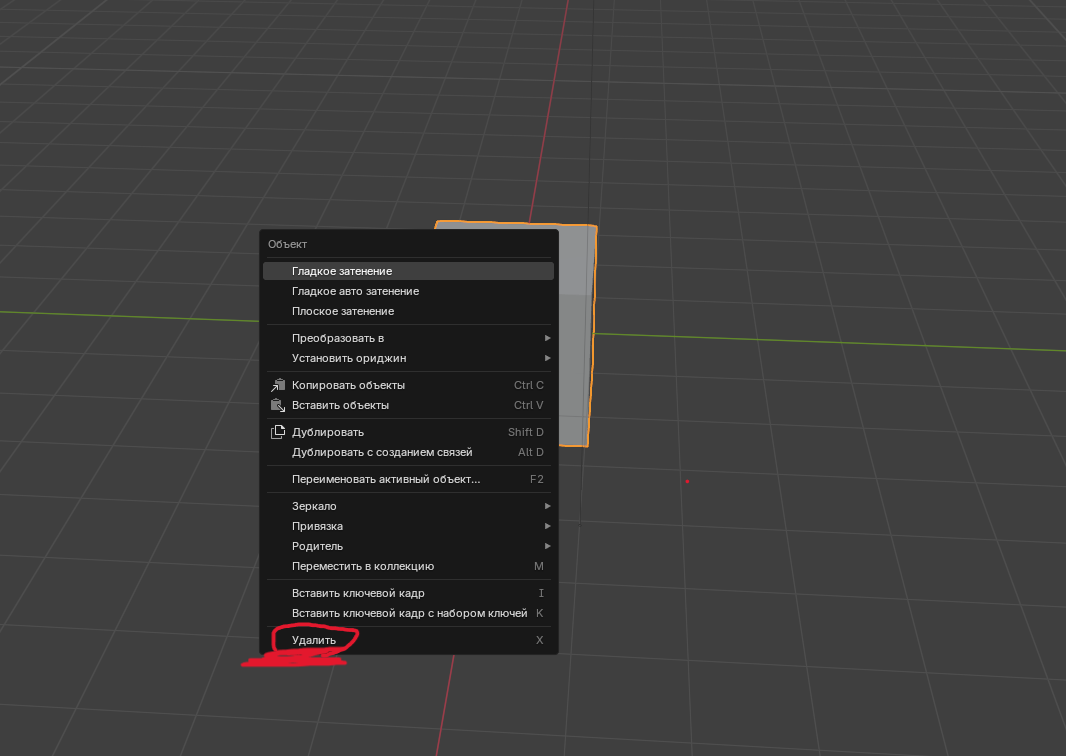This screenshot has height=756, width=1066.
Task: Select Гладкое авто затенение option
Action: click(408, 291)
